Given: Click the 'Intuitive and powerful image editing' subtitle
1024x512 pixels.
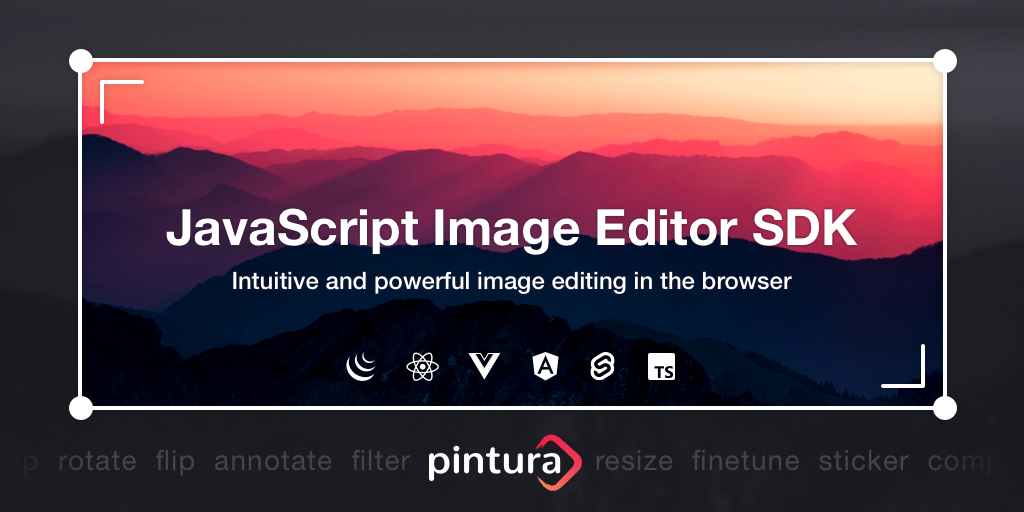Looking at the screenshot, I should [511, 281].
